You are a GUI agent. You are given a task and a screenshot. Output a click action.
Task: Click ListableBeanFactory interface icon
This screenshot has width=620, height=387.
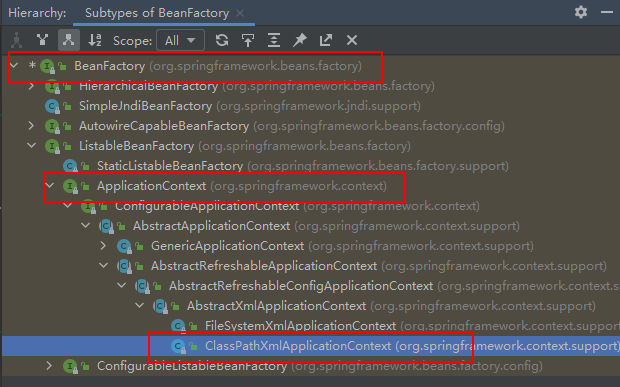52,146
